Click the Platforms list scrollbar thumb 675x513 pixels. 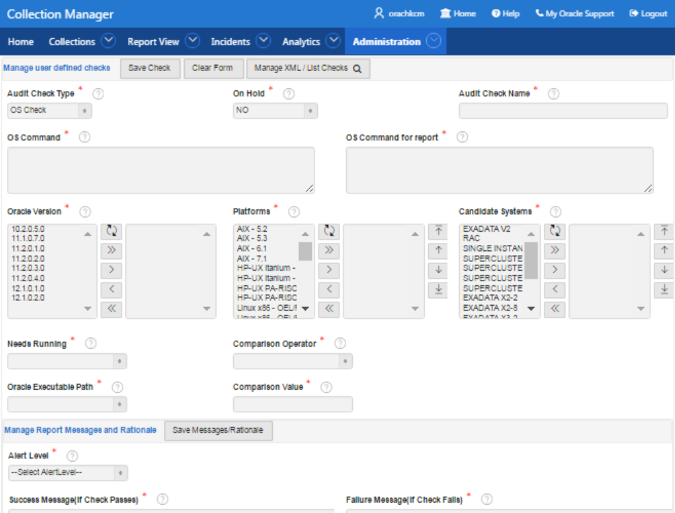(305, 251)
